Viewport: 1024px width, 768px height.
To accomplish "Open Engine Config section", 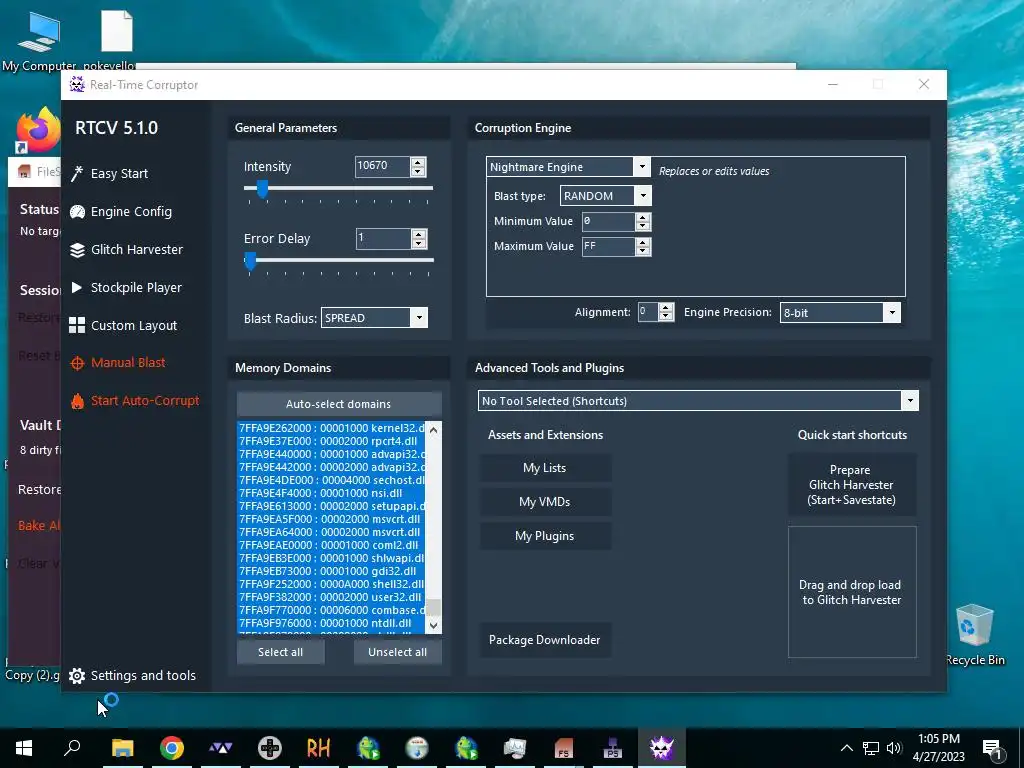I will (131, 212).
